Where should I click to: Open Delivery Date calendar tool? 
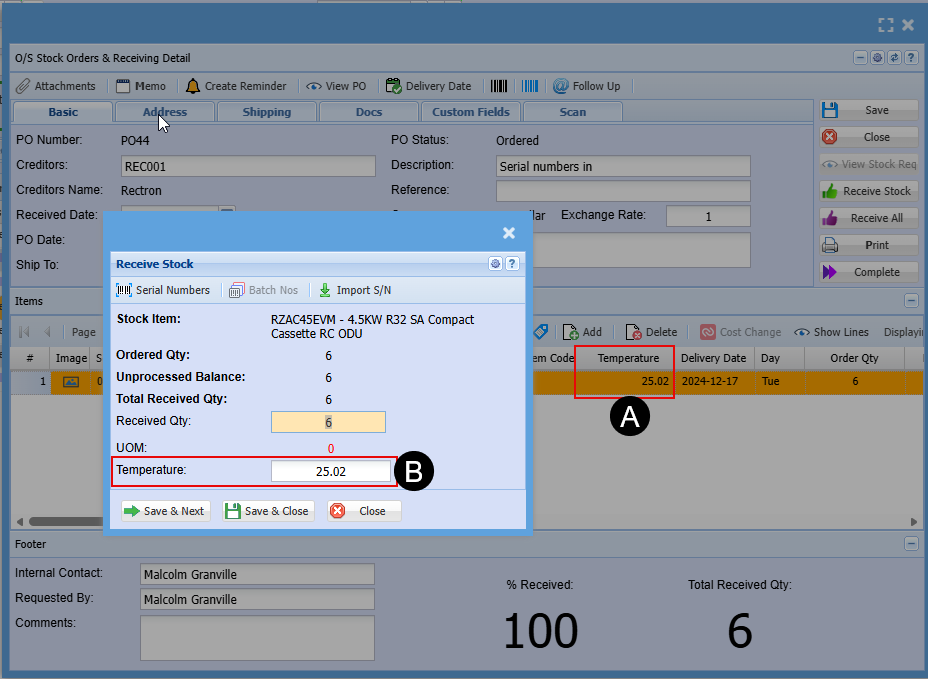click(x=394, y=86)
